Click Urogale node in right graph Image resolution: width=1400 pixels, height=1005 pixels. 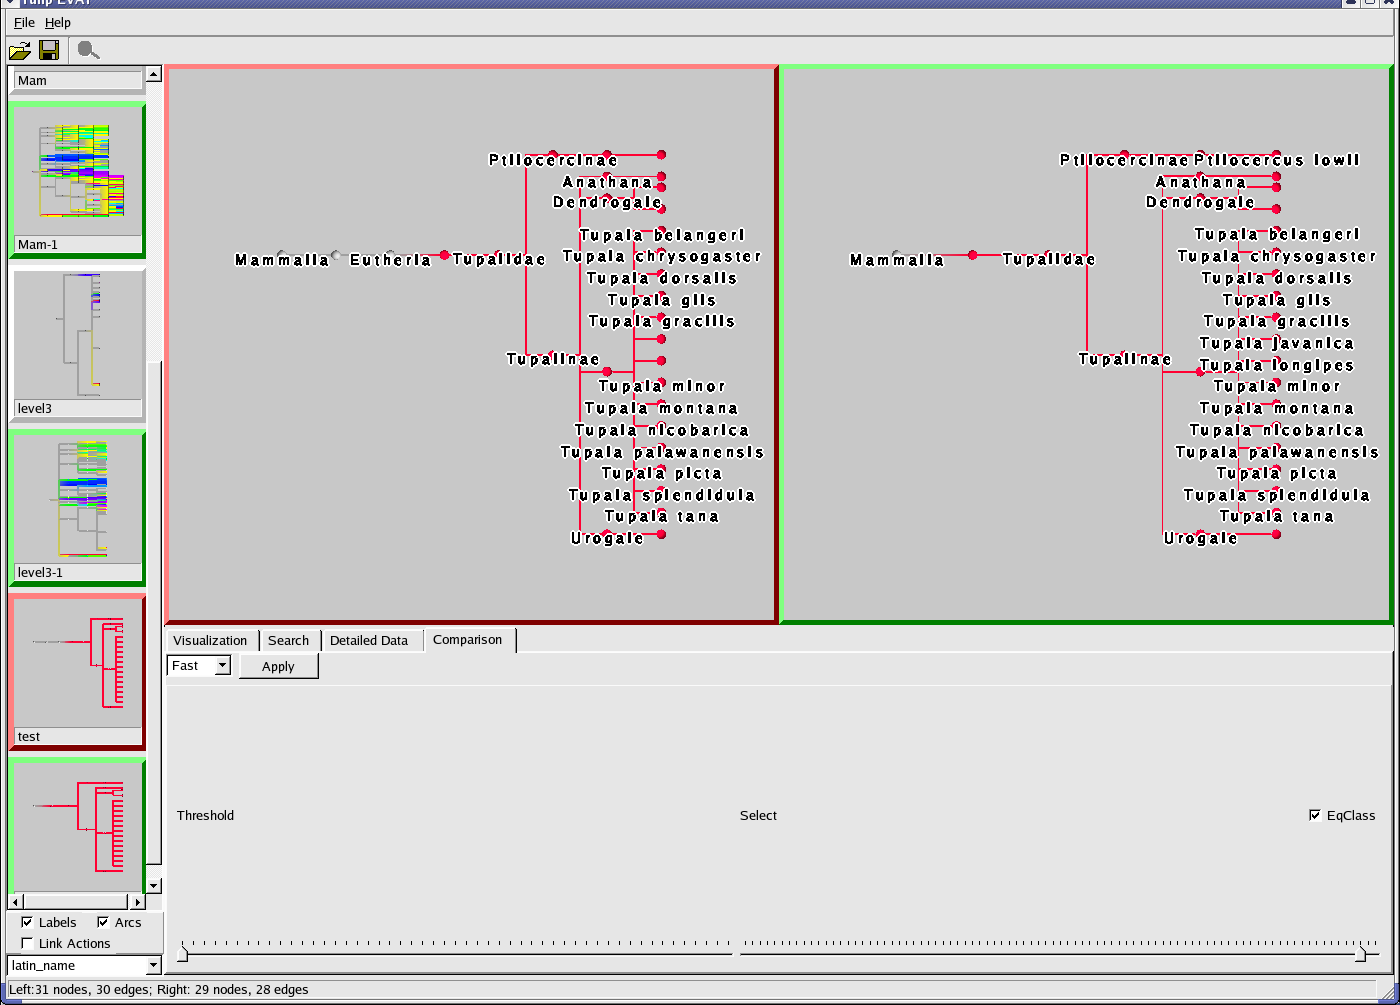[1201, 538]
